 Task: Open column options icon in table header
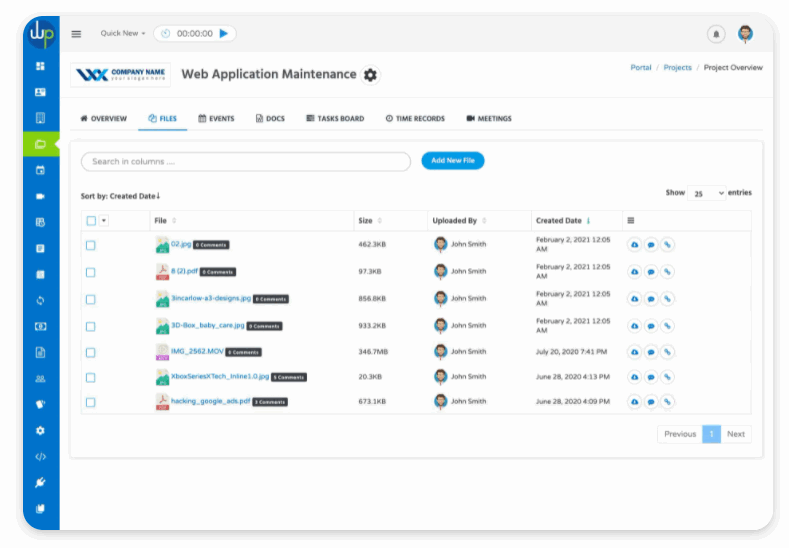click(630, 220)
